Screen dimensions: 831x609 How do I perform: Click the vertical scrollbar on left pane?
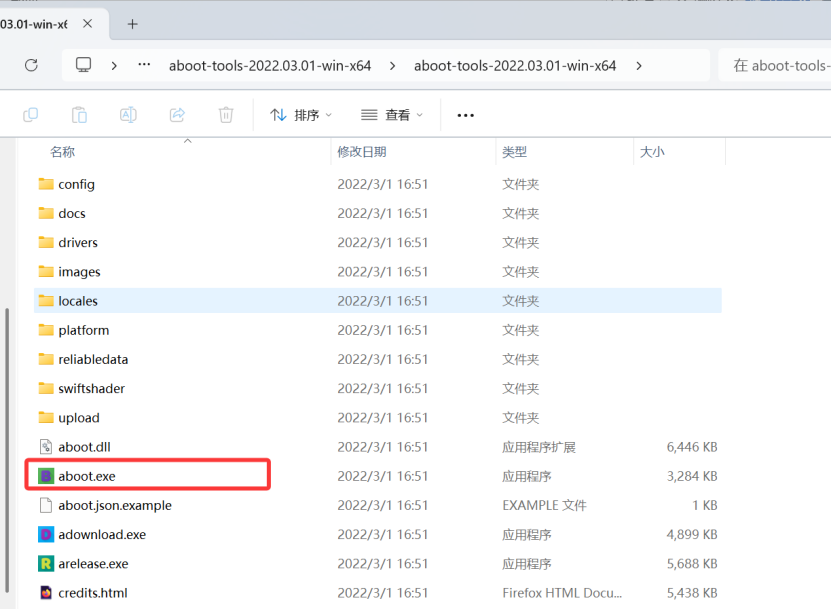(7, 451)
